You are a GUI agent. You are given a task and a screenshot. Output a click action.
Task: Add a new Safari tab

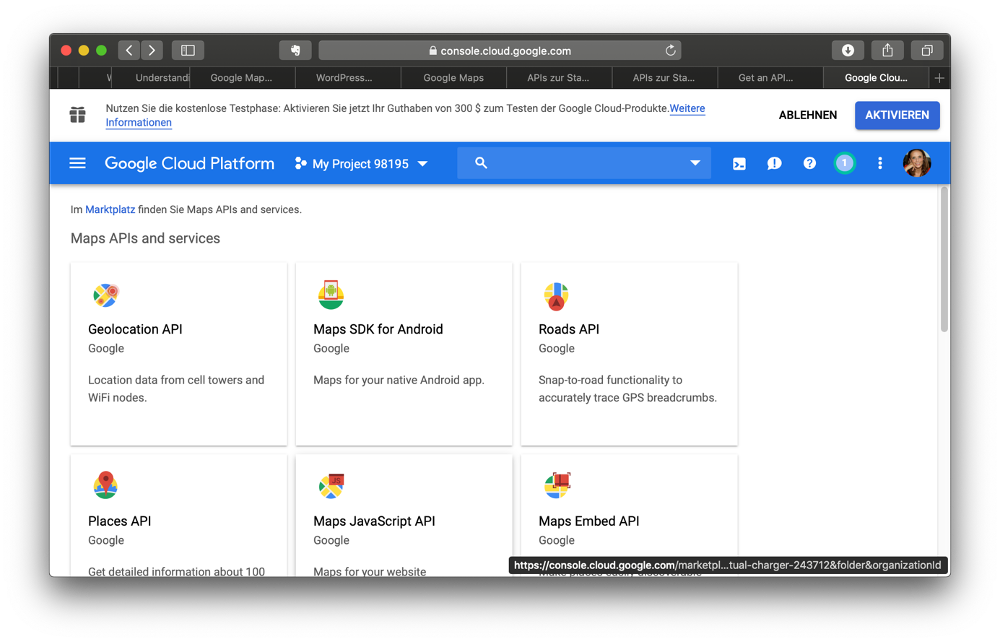(939, 78)
